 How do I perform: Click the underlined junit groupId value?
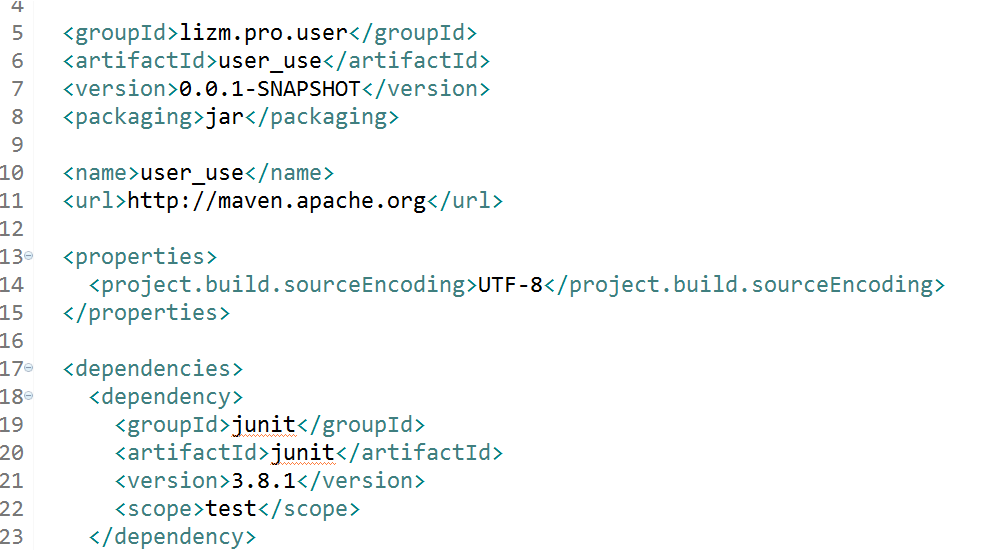[x=264, y=425]
